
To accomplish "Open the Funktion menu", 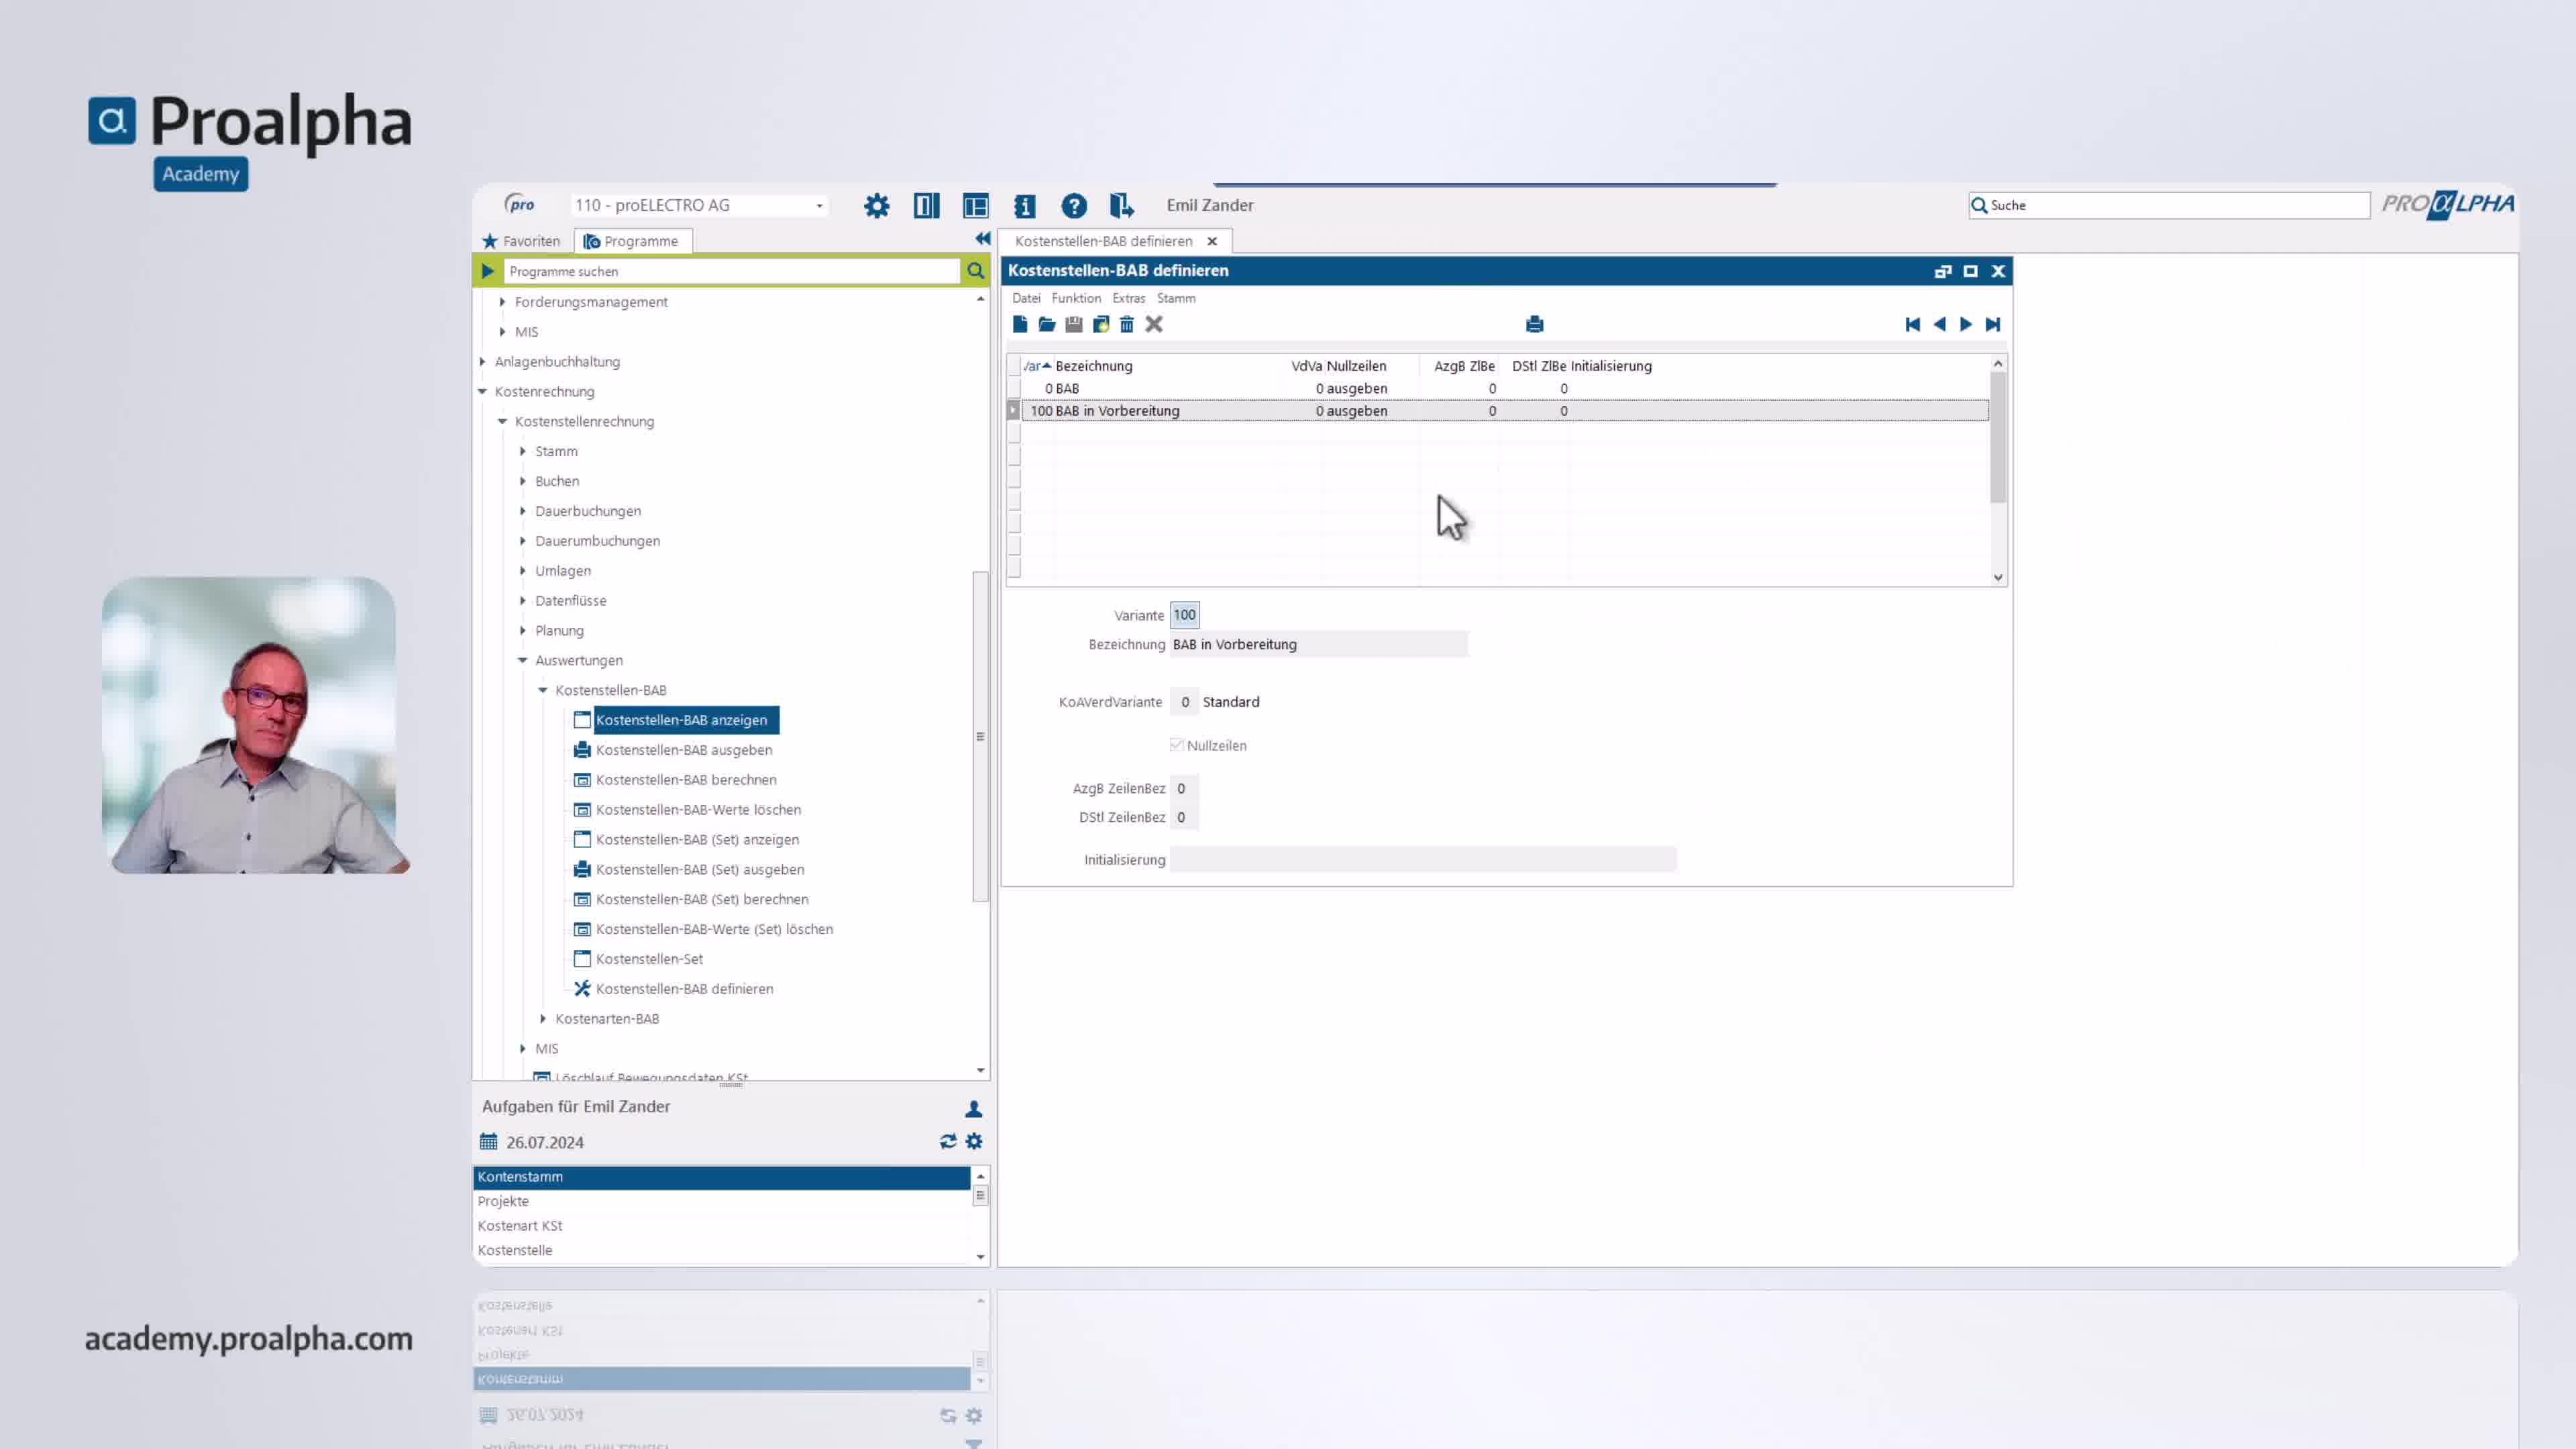I will coord(1076,298).
